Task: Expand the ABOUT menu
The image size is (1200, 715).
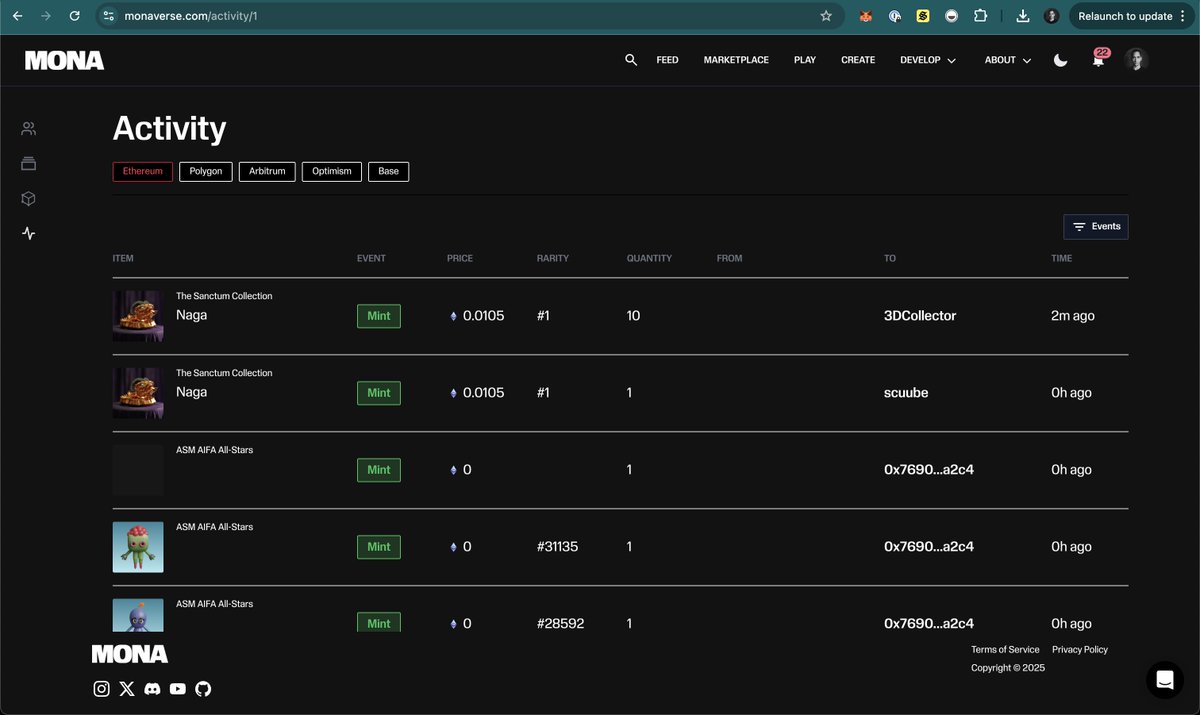Action: click(1008, 60)
